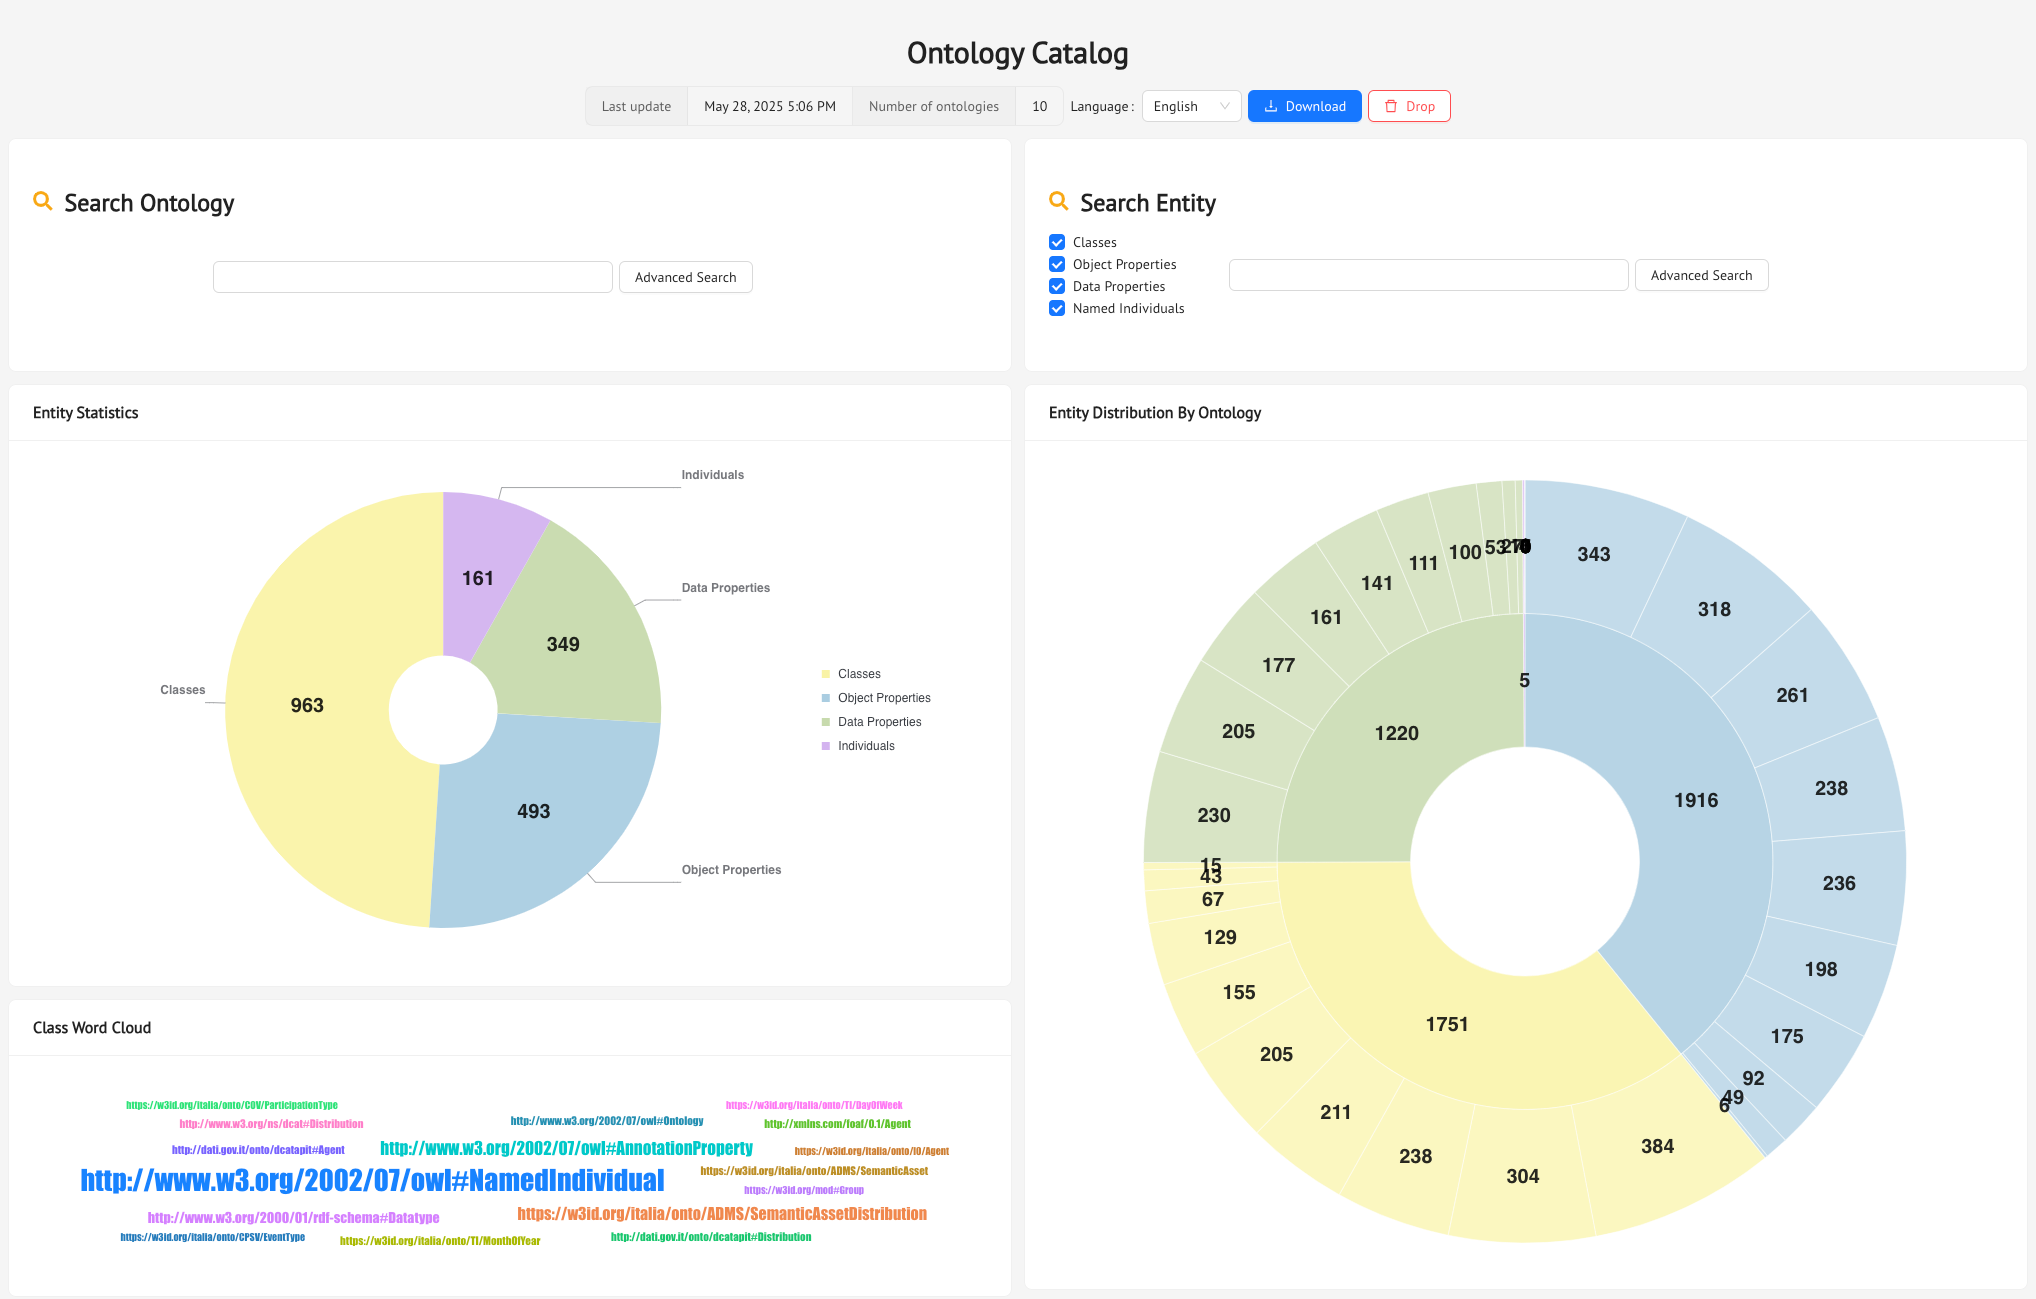The width and height of the screenshot is (2036, 1299).
Task: Click inside the Search Ontology text field
Action: pos(412,277)
